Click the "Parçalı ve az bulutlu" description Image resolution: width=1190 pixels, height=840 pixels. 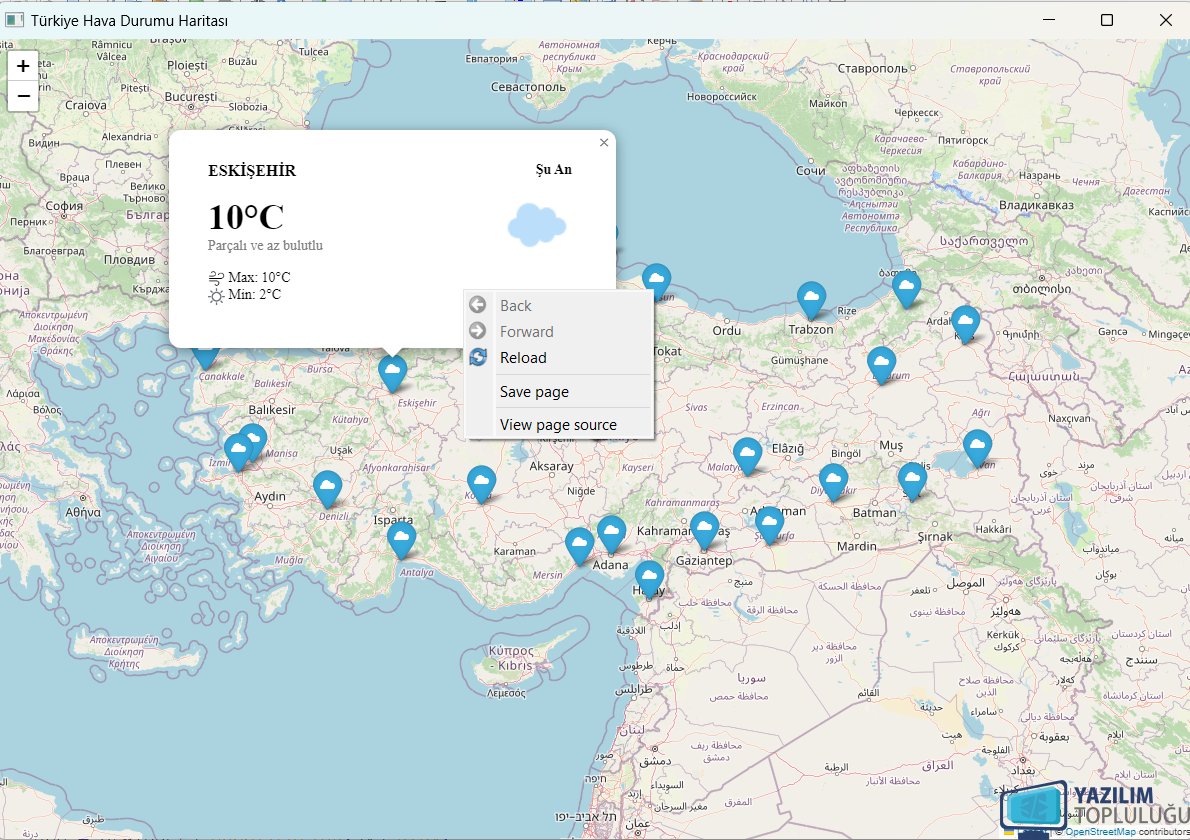266,245
